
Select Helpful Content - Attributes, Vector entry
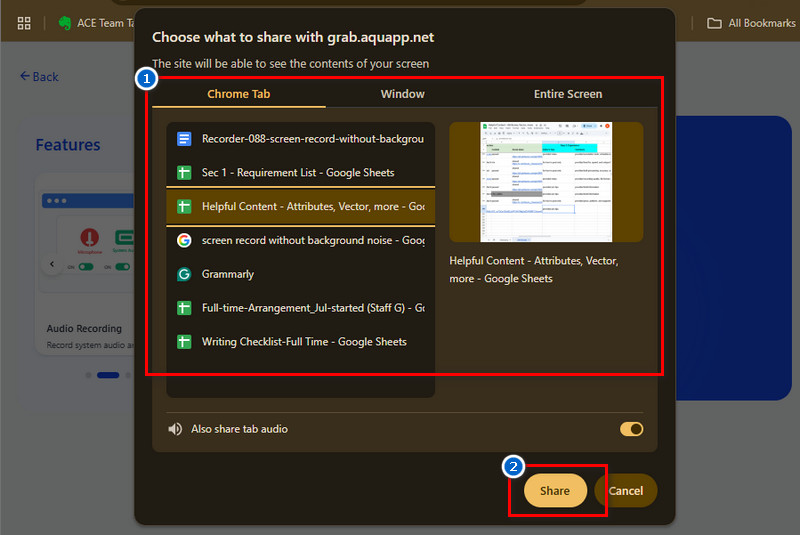pos(301,207)
